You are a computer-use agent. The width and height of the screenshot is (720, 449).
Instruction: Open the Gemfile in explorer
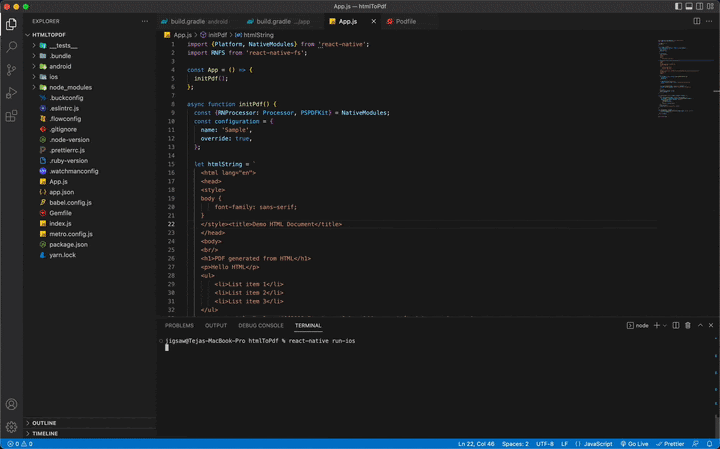pyautogui.click(x=60, y=213)
